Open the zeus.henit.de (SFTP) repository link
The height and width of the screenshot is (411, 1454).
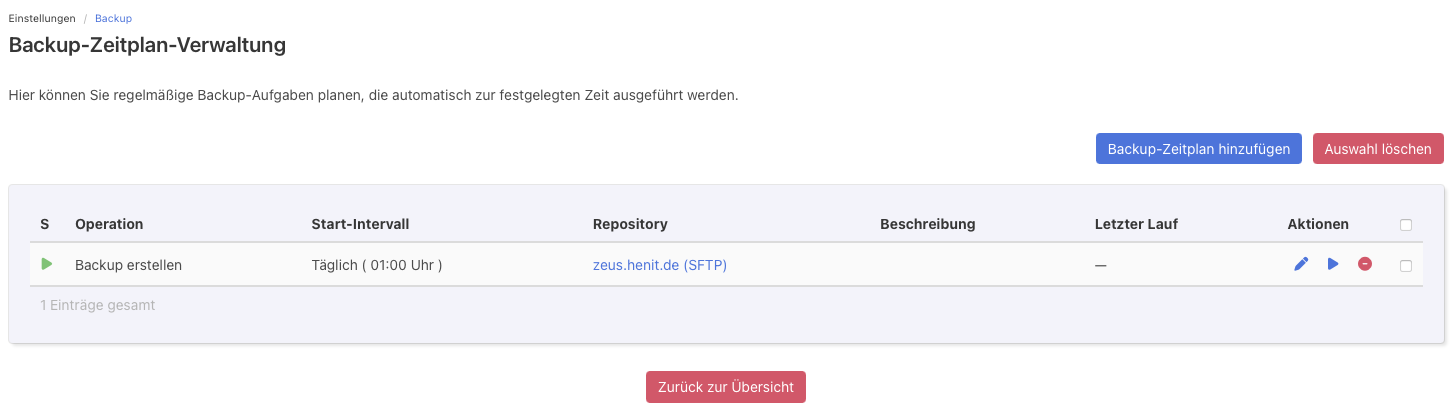660,265
